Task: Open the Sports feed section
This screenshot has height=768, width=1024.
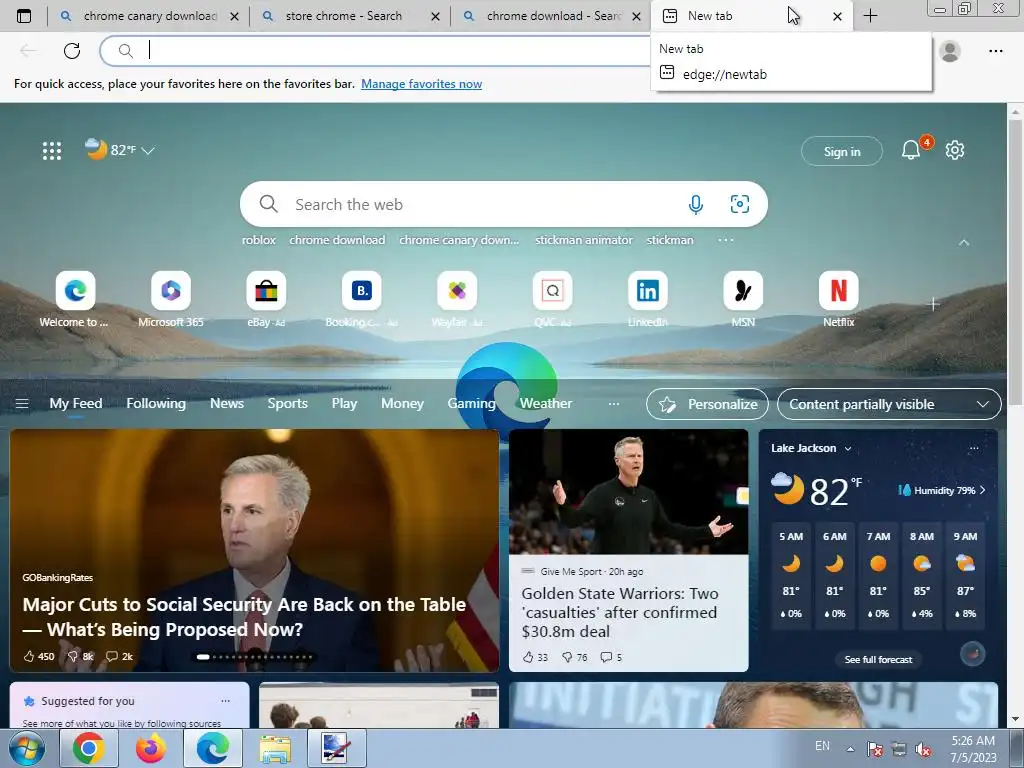Action: click(287, 404)
